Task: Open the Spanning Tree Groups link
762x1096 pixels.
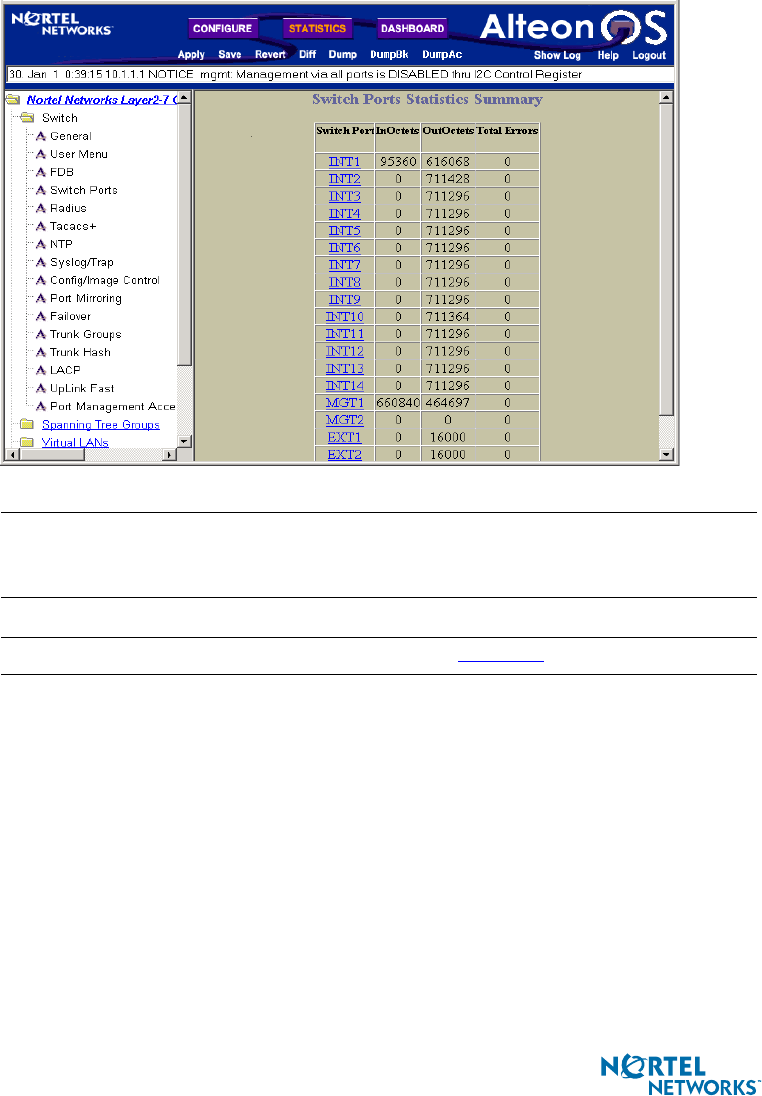Action: [101, 425]
